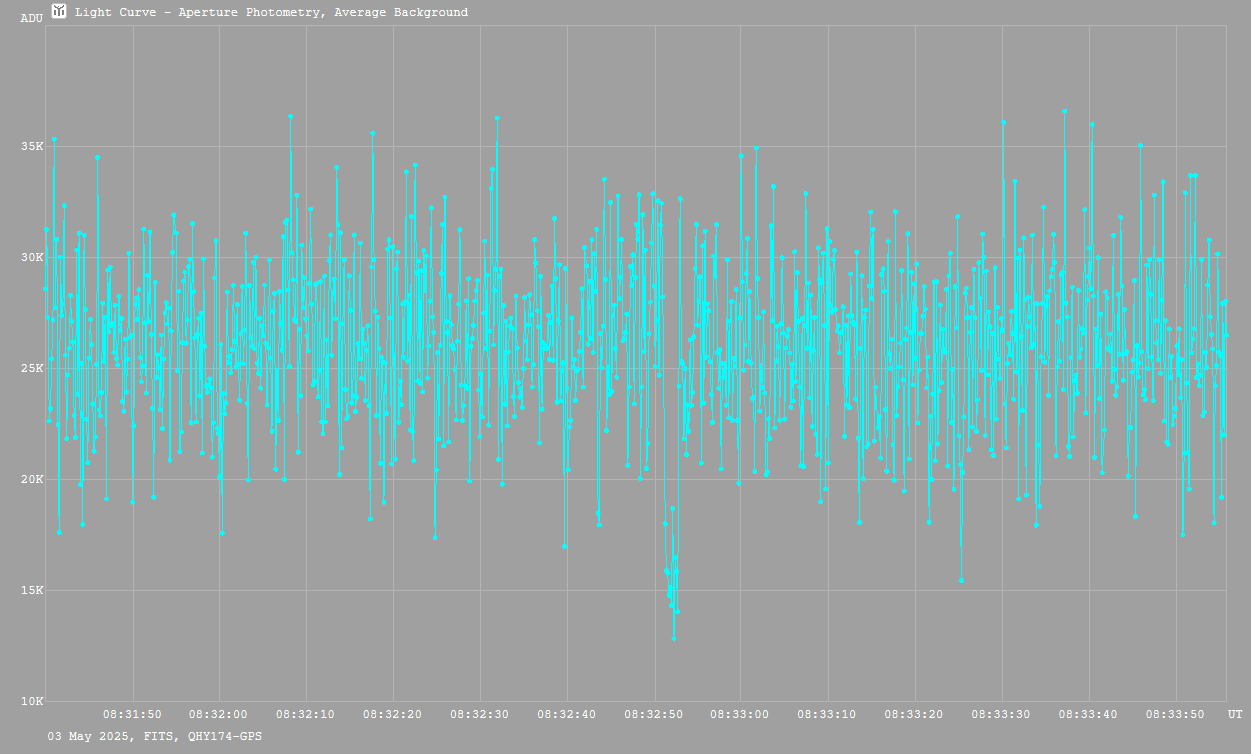Click the Light Curve chart title text
This screenshot has height=754, width=1251.
tap(271, 13)
